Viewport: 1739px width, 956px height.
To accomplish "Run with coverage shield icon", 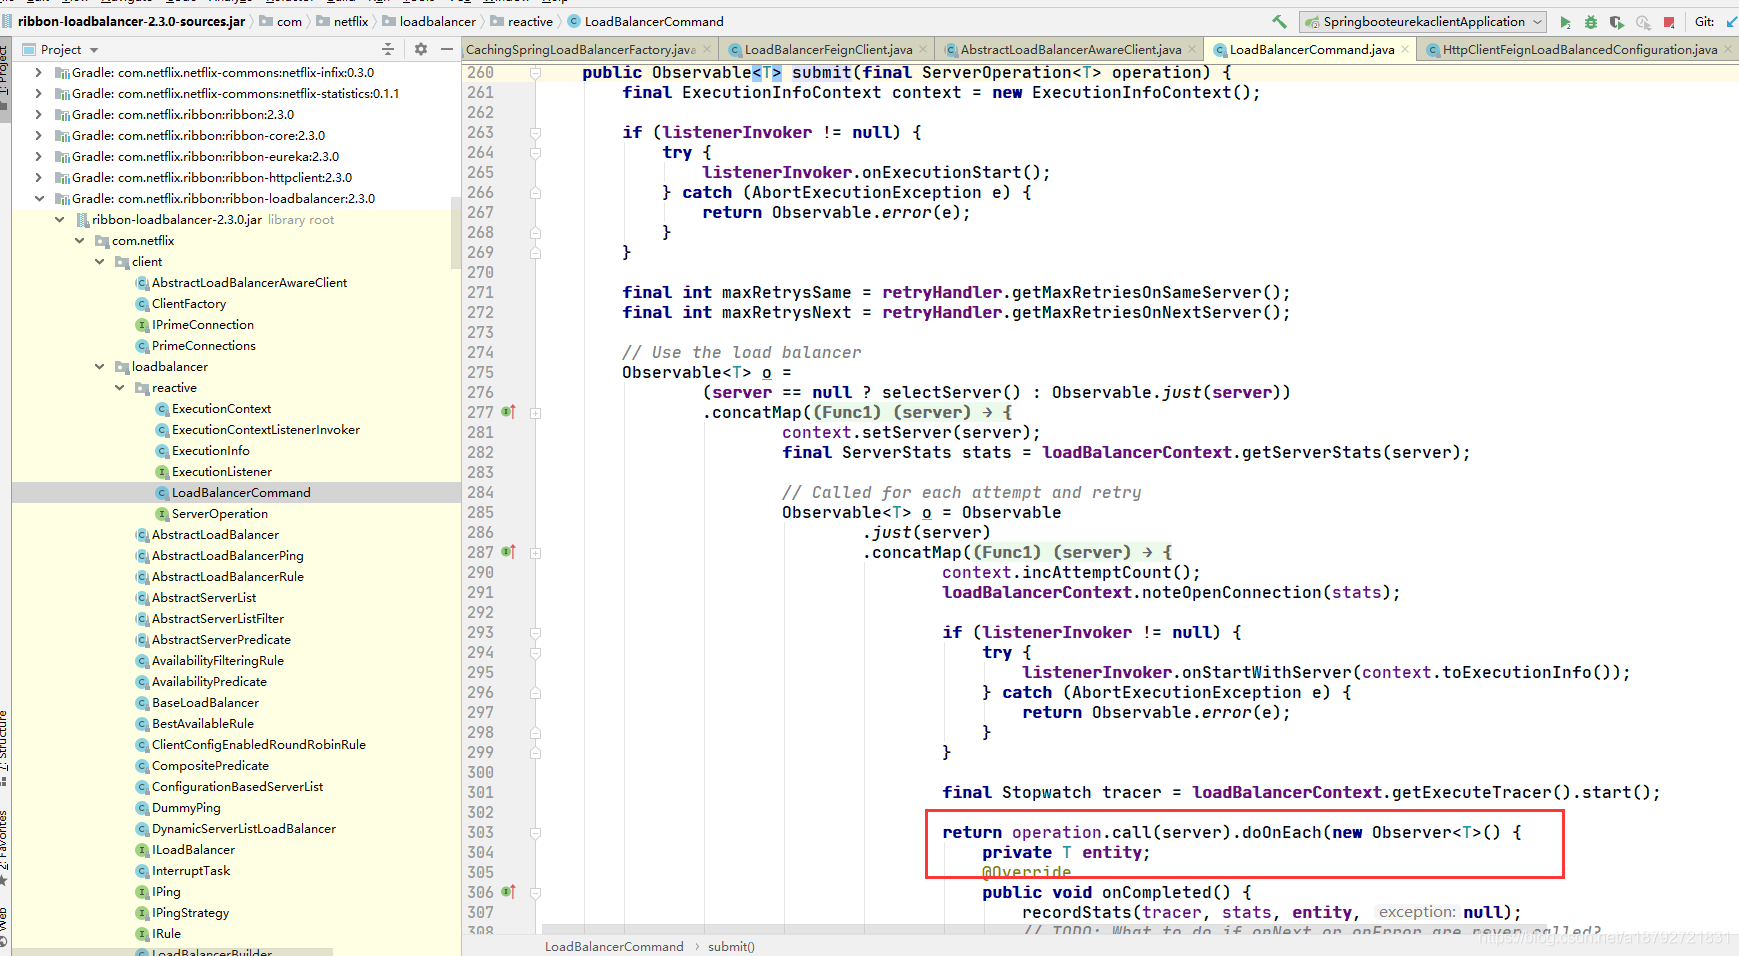I will tap(1617, 22).
